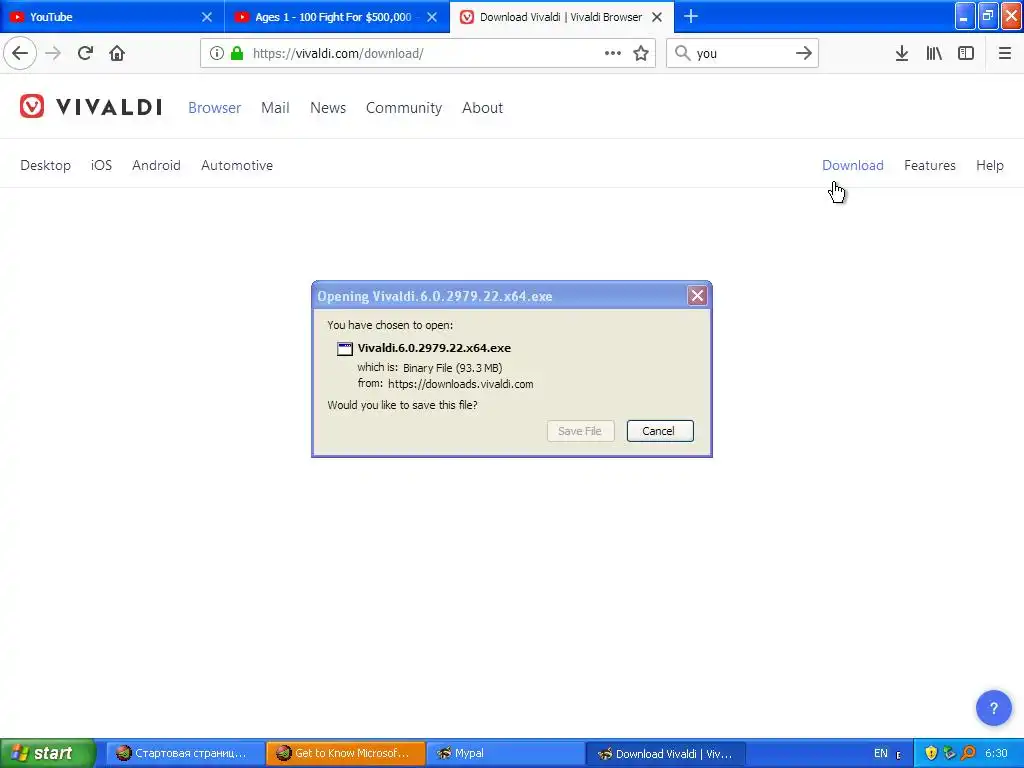Go to the Android section link
Image resolution: width=1024 pixels, height=768 pixels.
coord(156,165)
